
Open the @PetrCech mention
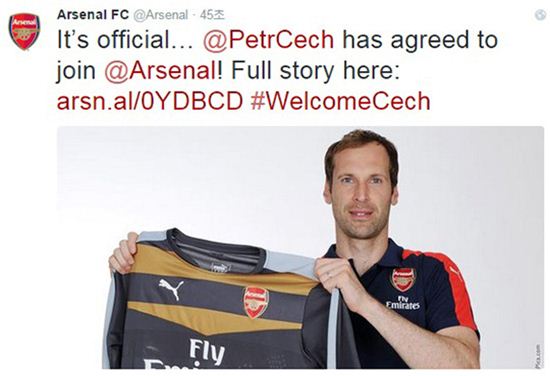click(x=268, y=39)
